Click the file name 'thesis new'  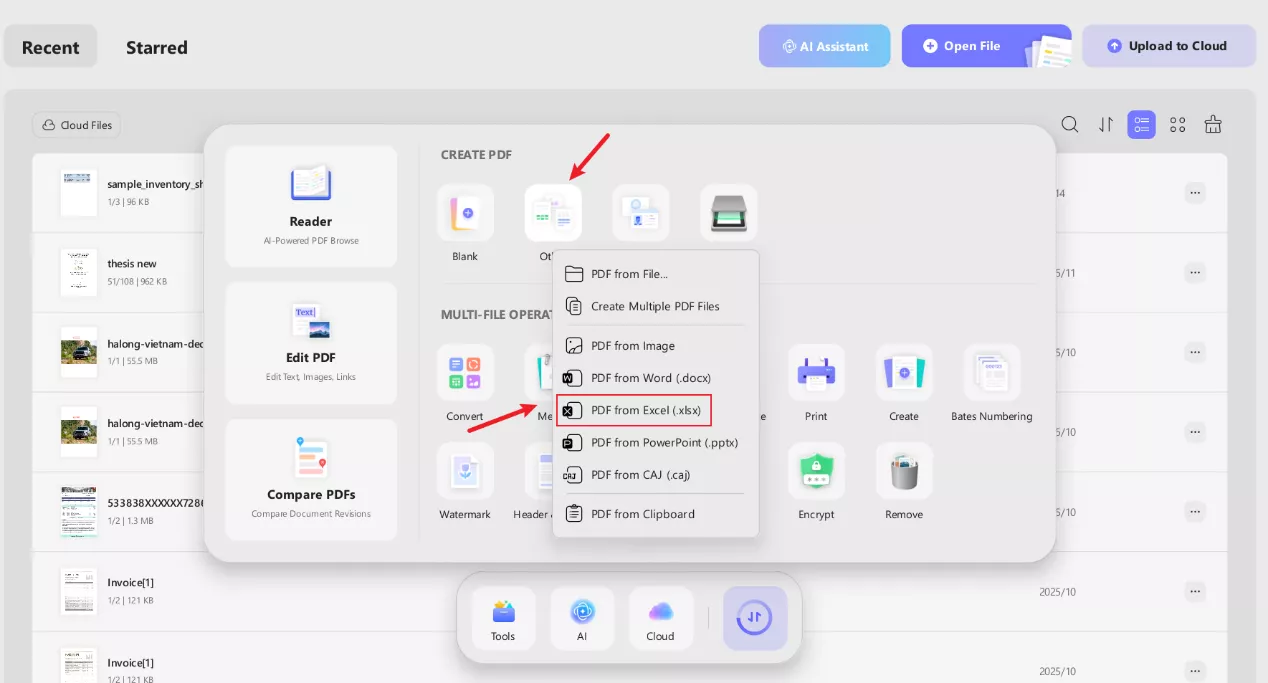(x=132, y=264)
